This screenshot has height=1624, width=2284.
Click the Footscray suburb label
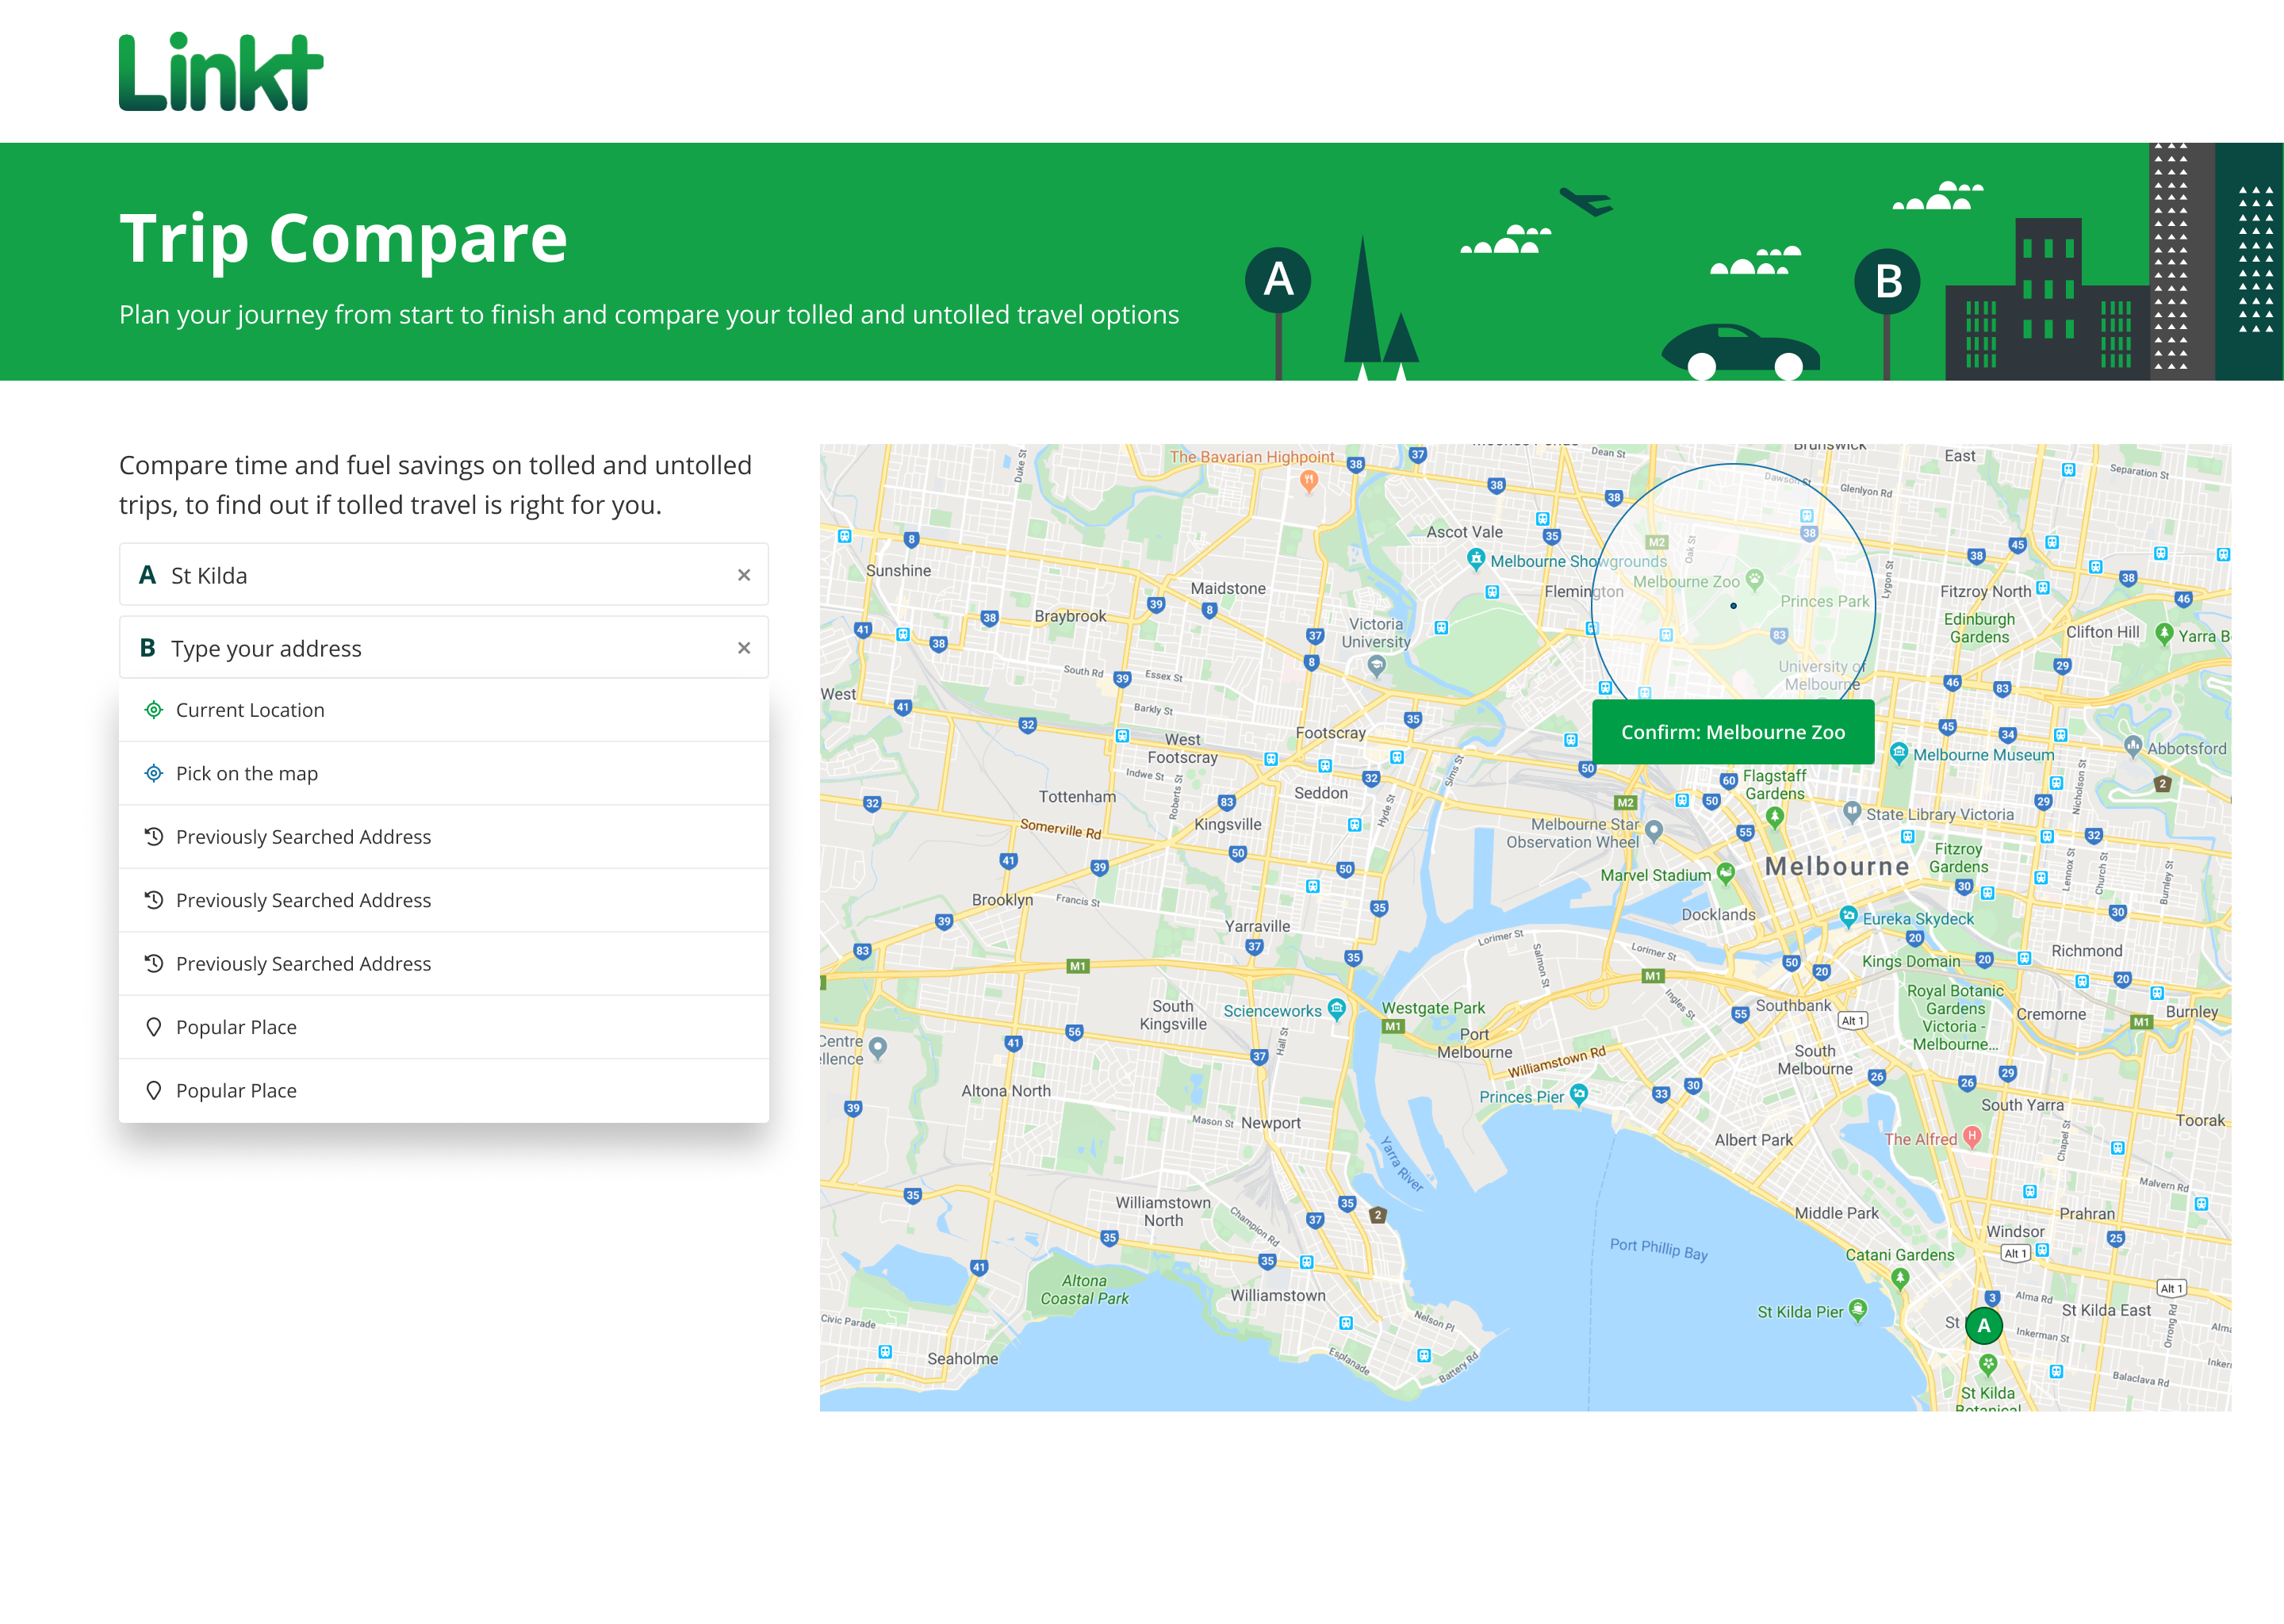coord(1330,733)
